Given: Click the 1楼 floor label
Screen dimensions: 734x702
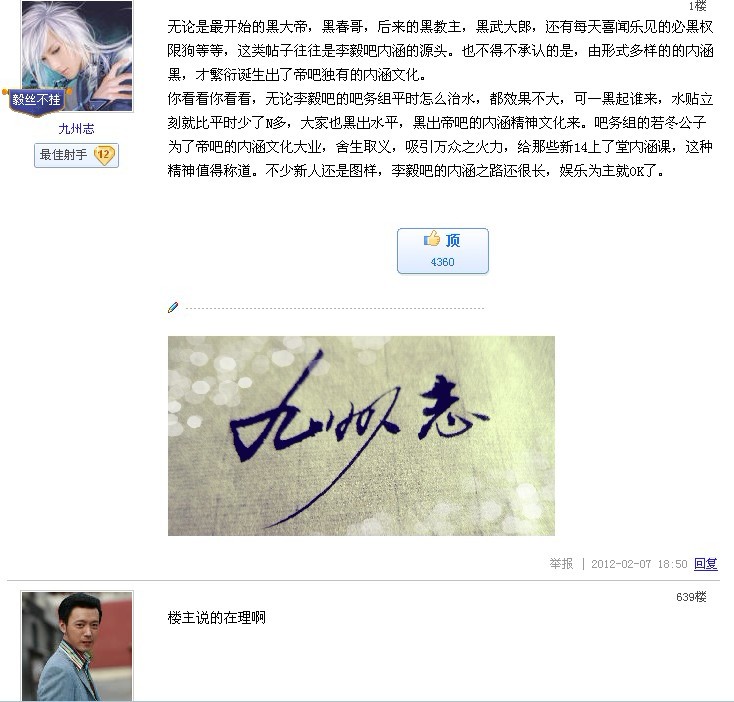Looking at the screenshot, I should [697, 6].
